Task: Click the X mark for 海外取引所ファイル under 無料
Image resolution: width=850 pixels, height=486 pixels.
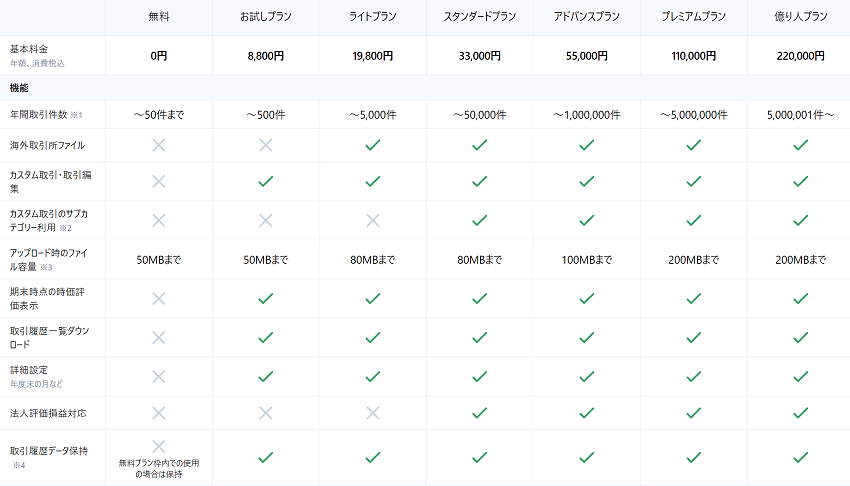Action: pyautogui.click(x=158, y=145)
